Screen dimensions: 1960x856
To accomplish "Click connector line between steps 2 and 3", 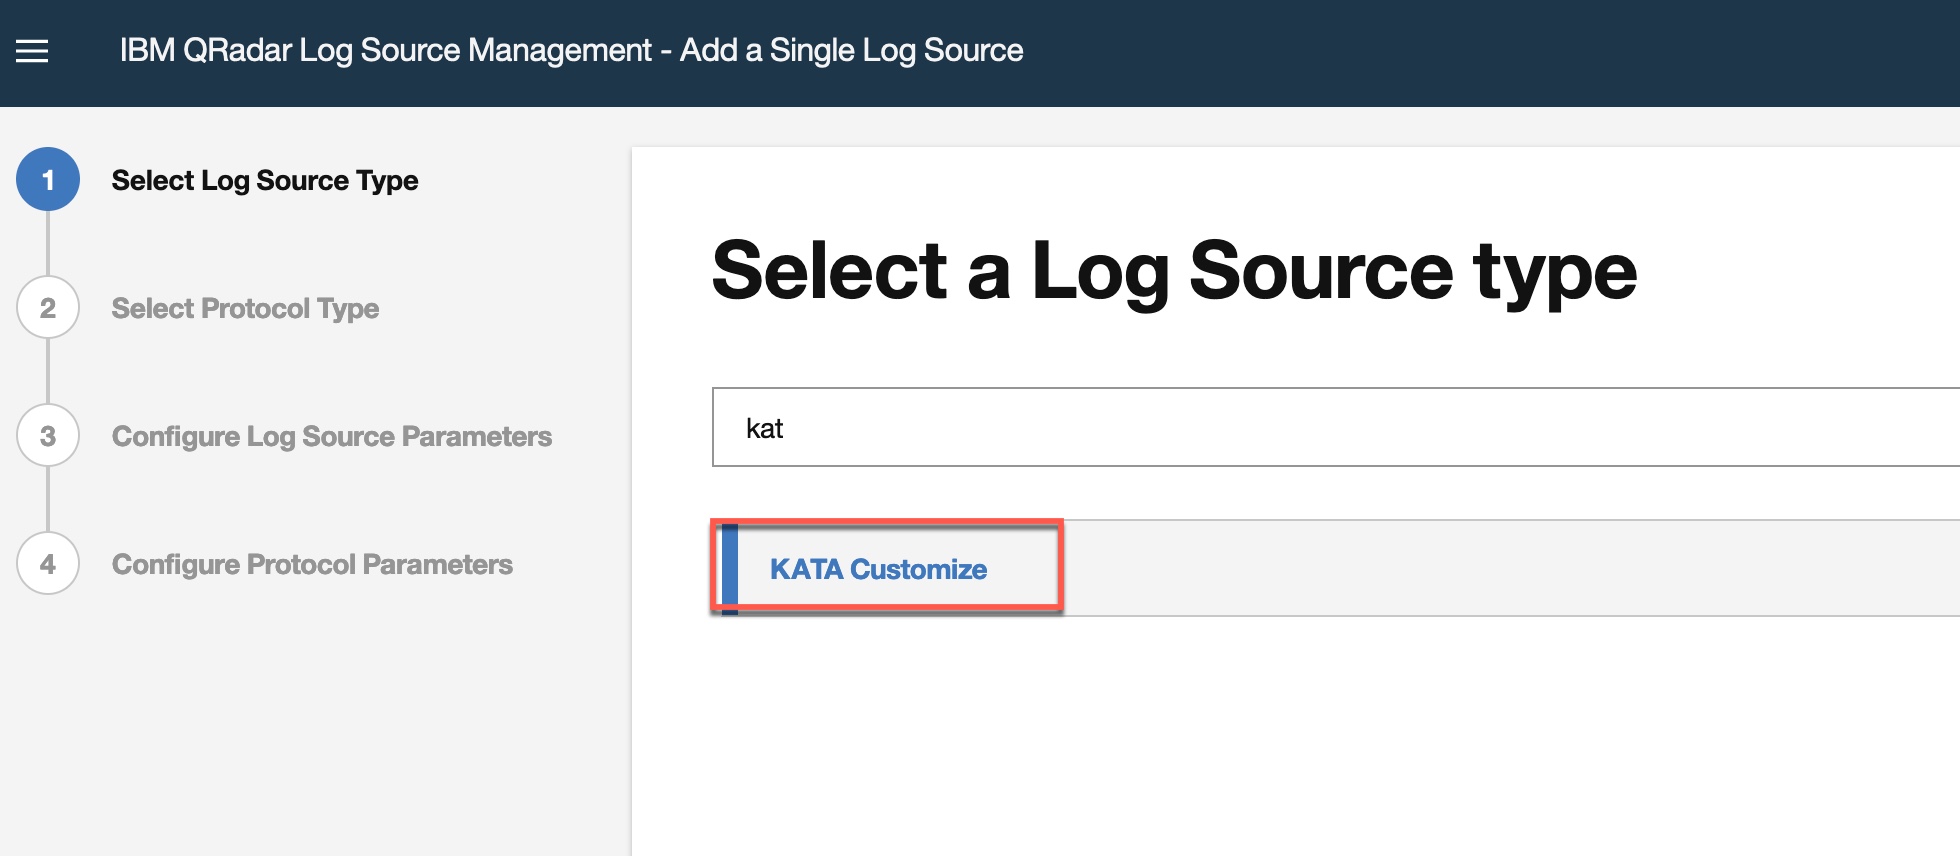I will 48,371.
